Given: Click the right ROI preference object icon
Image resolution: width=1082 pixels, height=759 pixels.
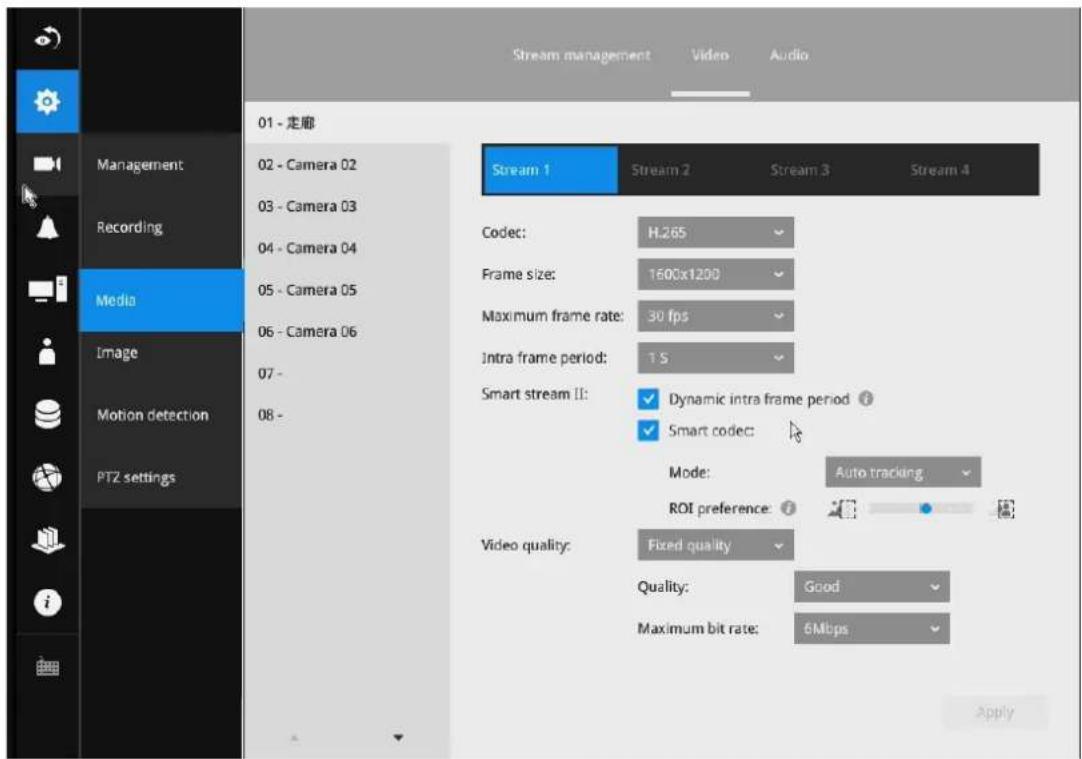Looking at the screenshot, I should (x=1005, y=509).
